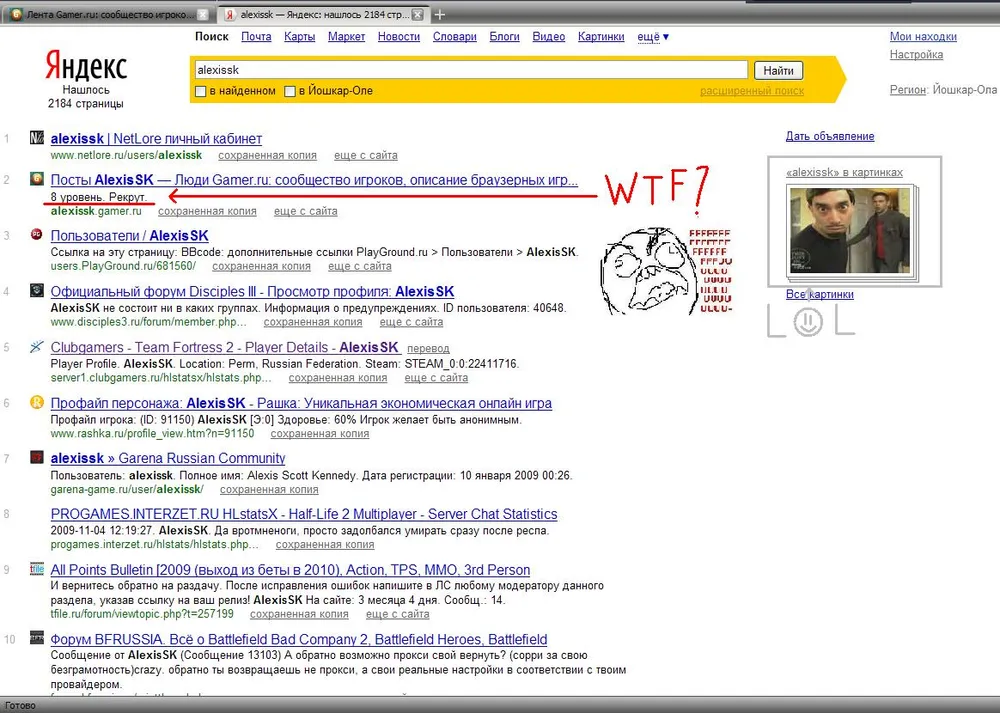Click the Gamer.ru result favicon
The width and height of the screenshot is (1000, 713).
37,180
